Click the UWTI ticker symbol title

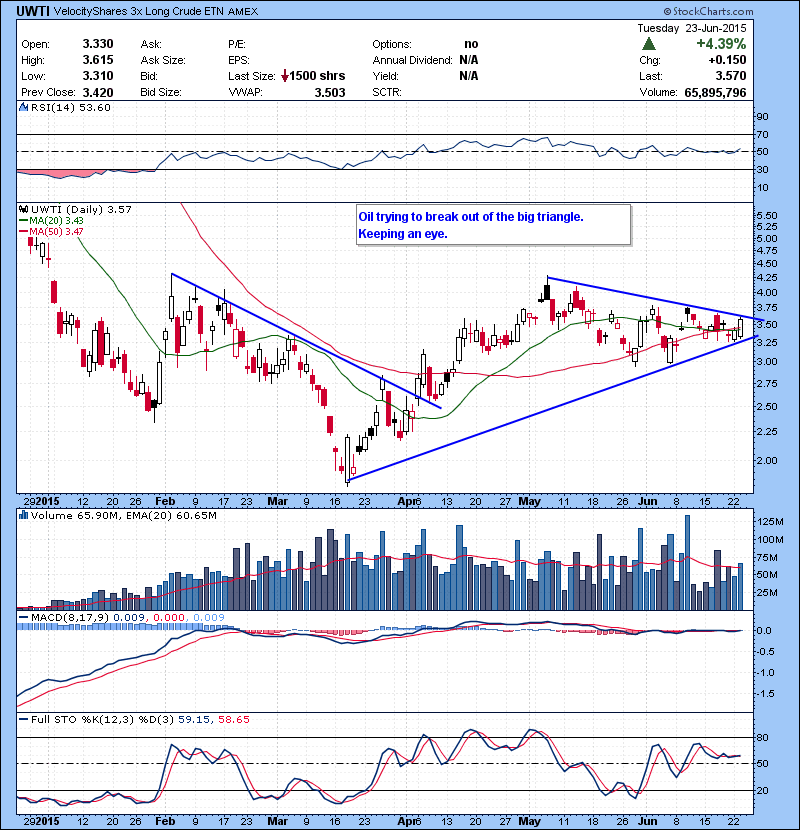pyautogui.click(x=33, y=11)
